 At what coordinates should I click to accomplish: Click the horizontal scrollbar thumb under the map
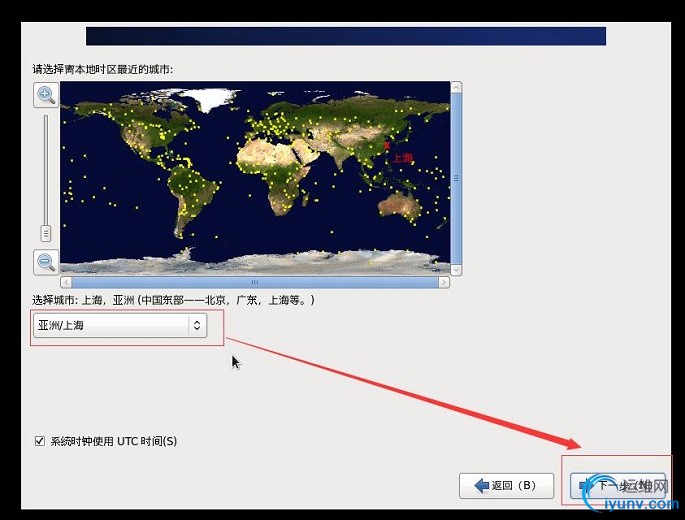point(255,282)
